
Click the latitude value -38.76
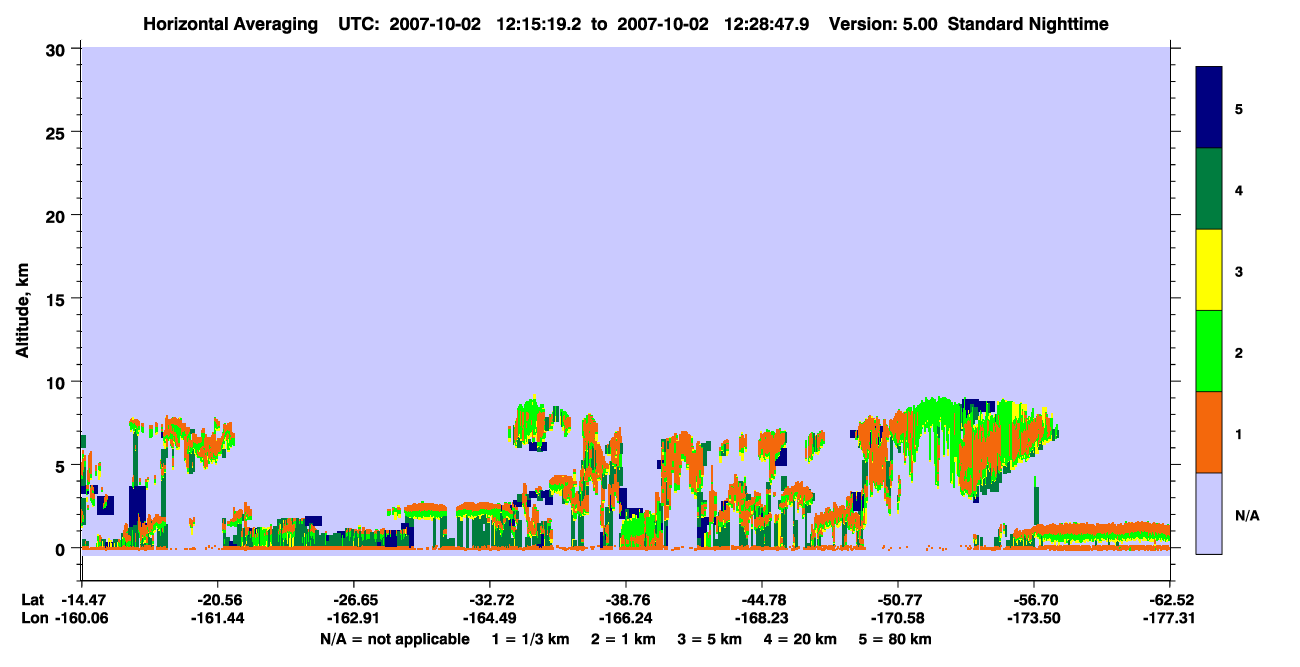pos(625,600)
